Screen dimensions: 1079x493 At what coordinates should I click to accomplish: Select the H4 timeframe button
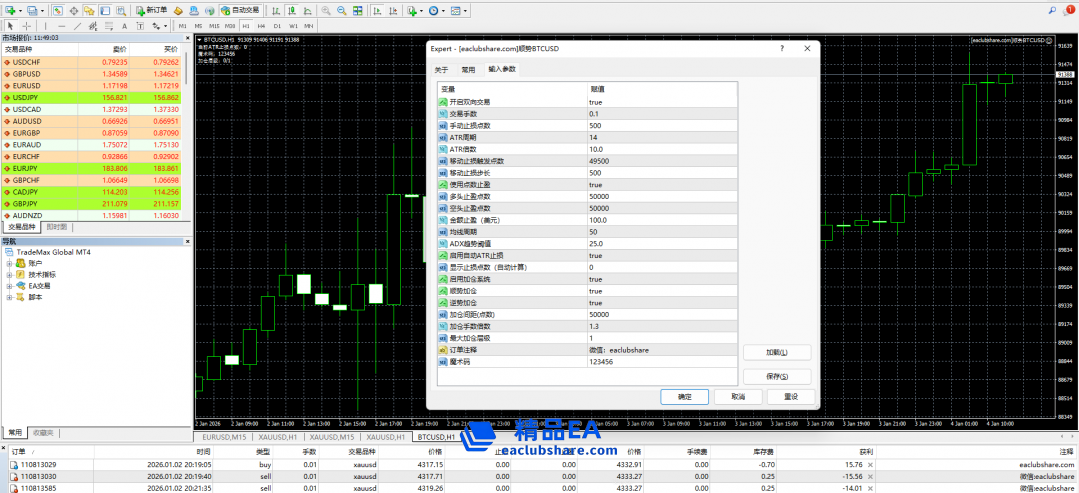[262, 25]
